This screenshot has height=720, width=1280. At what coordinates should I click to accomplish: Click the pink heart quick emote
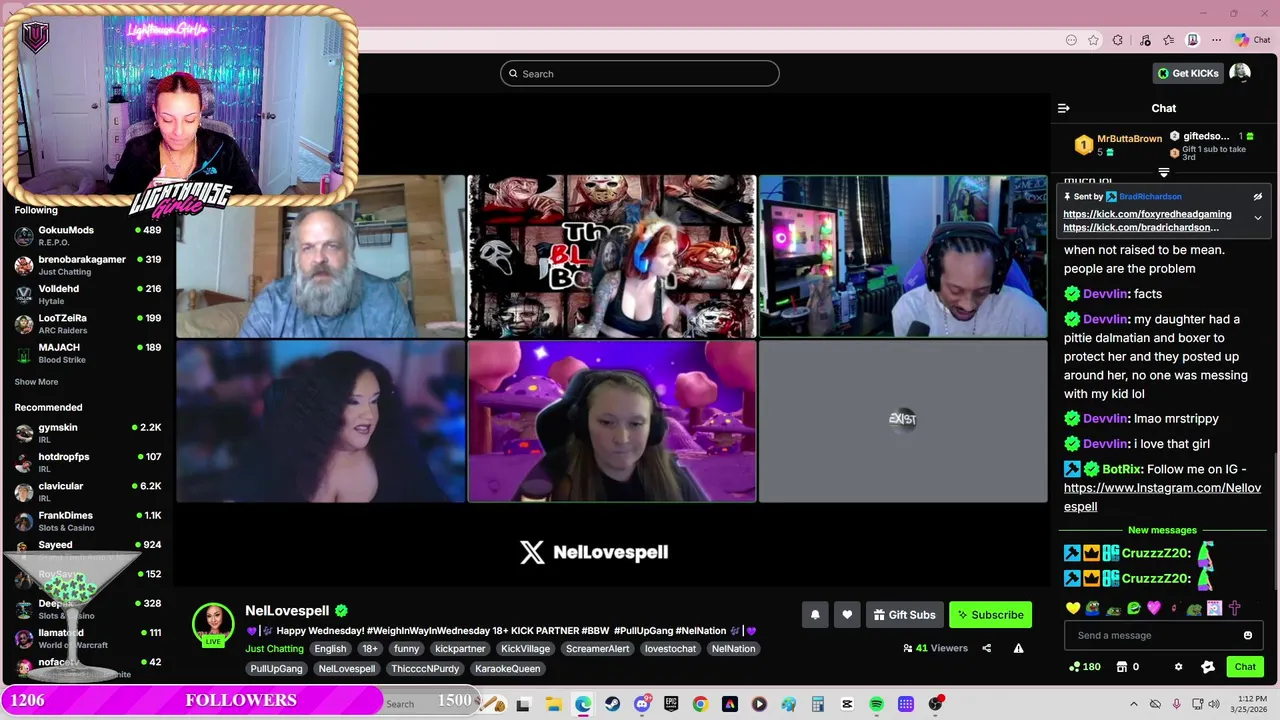[1154, 608]
